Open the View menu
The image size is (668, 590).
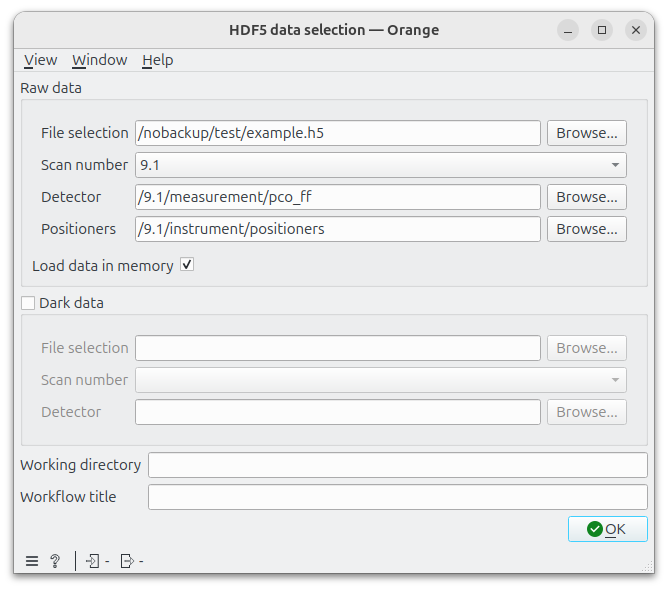(x=40, y=60)
